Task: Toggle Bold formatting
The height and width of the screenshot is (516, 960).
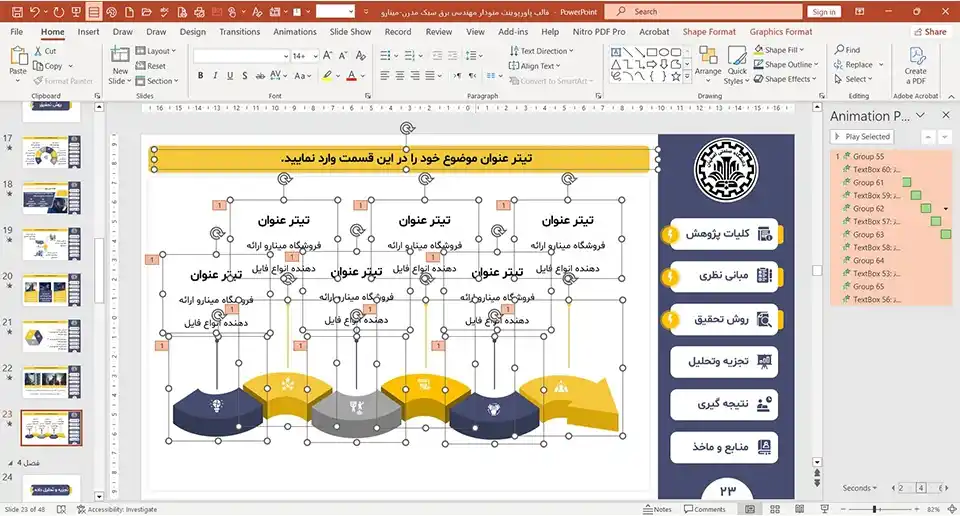Action: (x=200, y=75)
